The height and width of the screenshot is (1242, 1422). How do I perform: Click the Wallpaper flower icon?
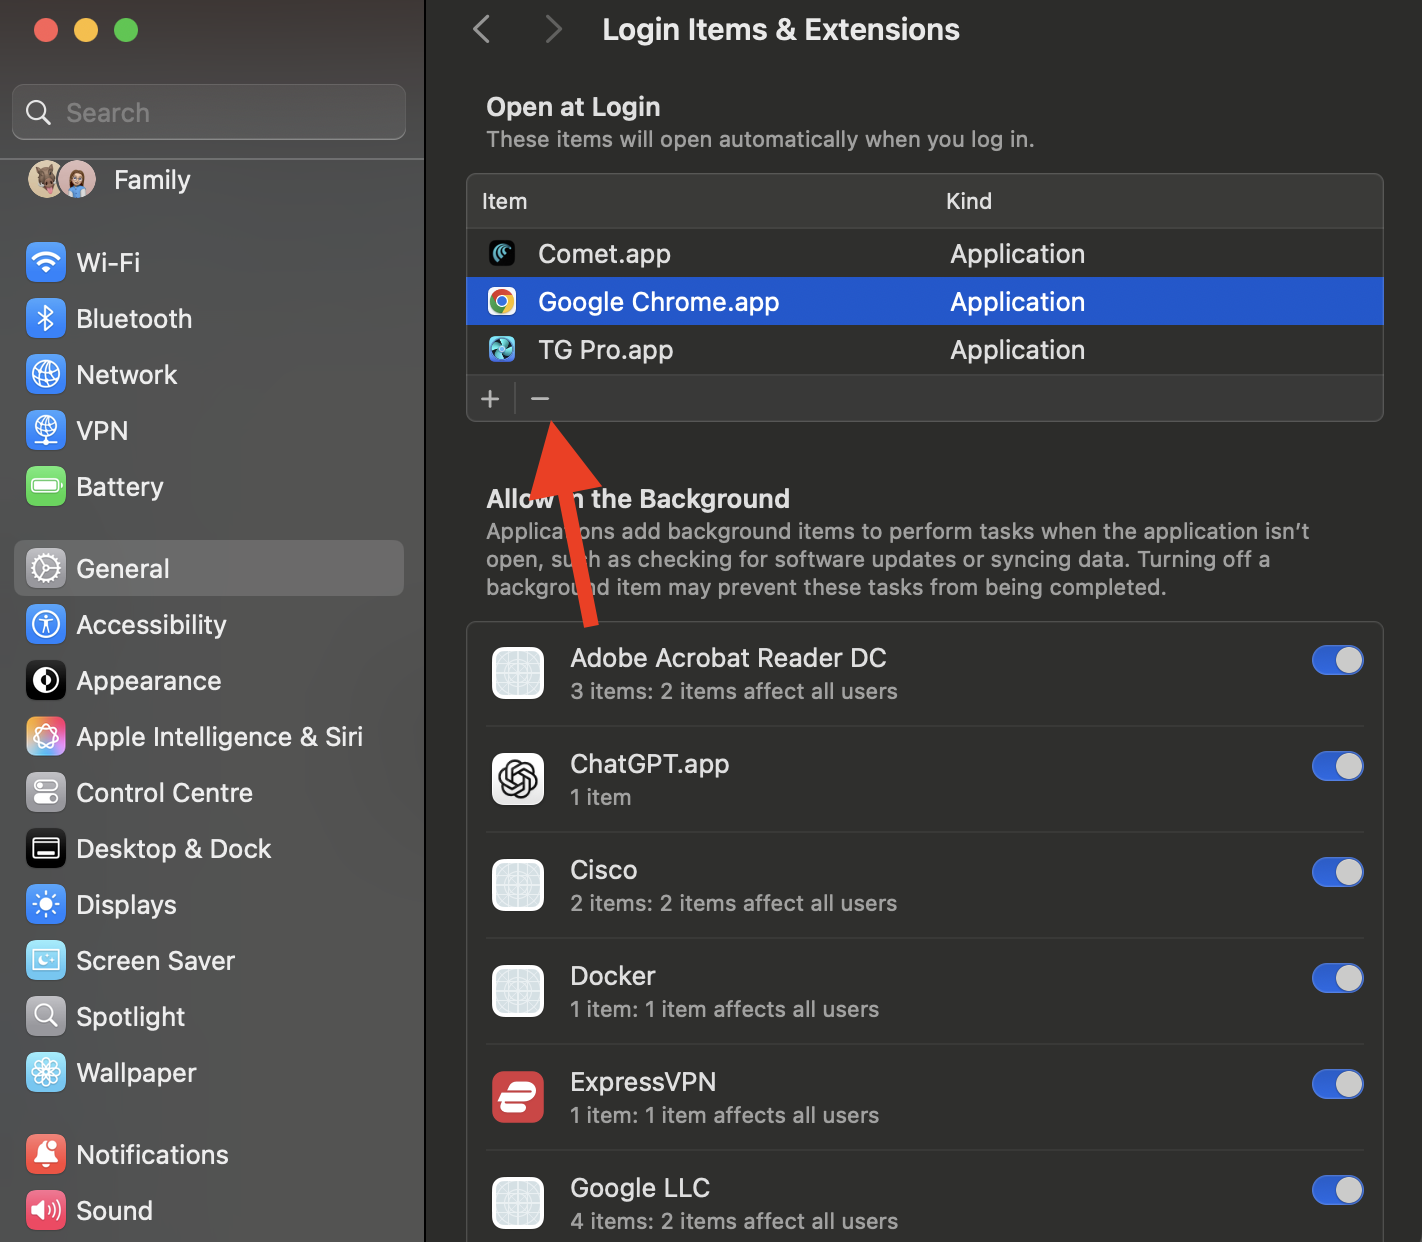pyautogui.click(x=46, y=1072)
